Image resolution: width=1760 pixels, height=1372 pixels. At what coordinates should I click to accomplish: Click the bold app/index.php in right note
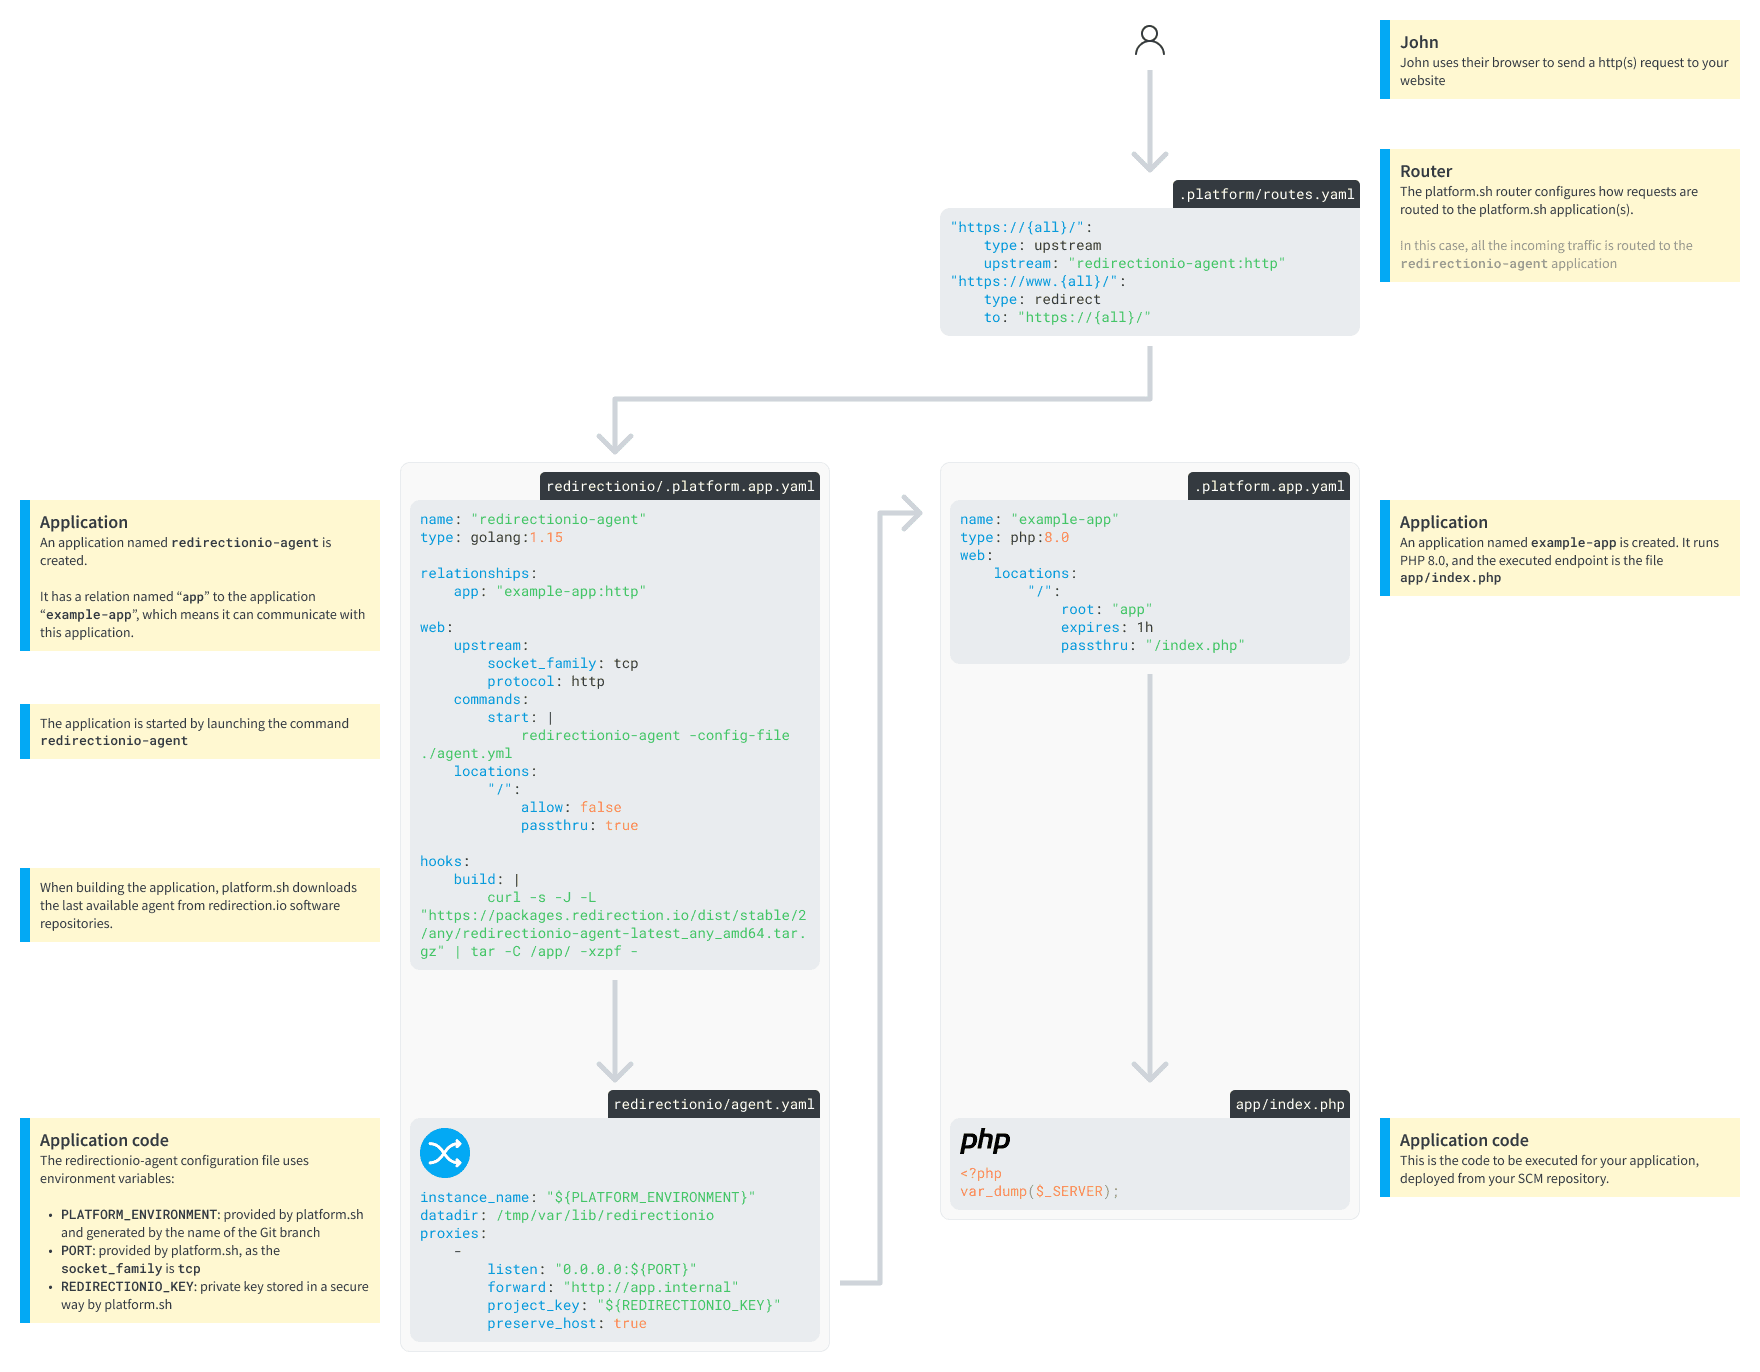click(1450, 578)
